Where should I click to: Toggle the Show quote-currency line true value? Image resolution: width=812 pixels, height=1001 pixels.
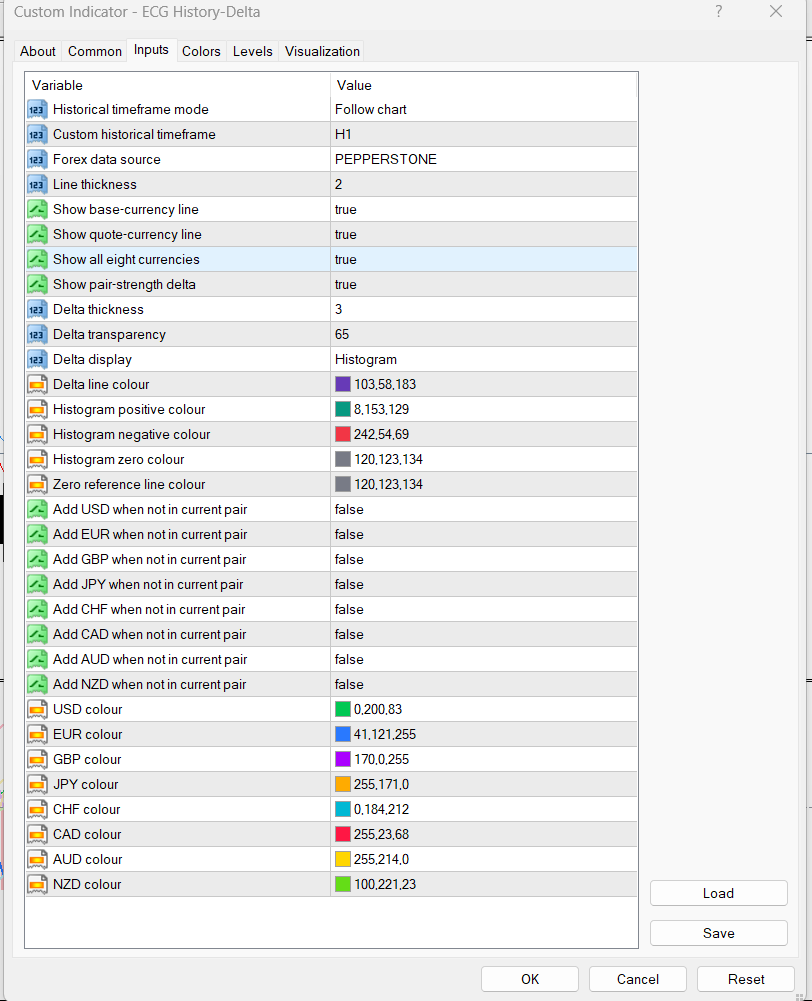point(484,234)
